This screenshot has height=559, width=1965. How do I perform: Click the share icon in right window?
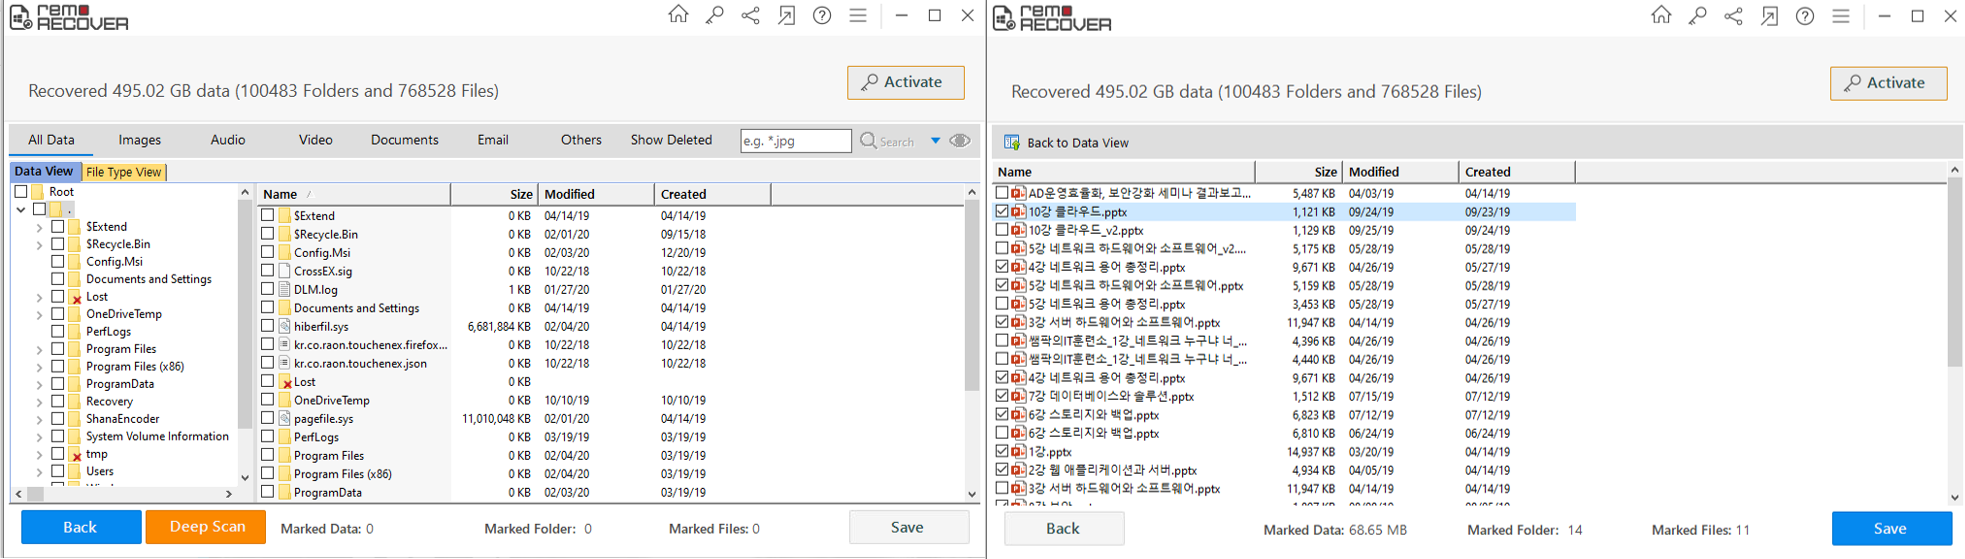pos(1733,16)
